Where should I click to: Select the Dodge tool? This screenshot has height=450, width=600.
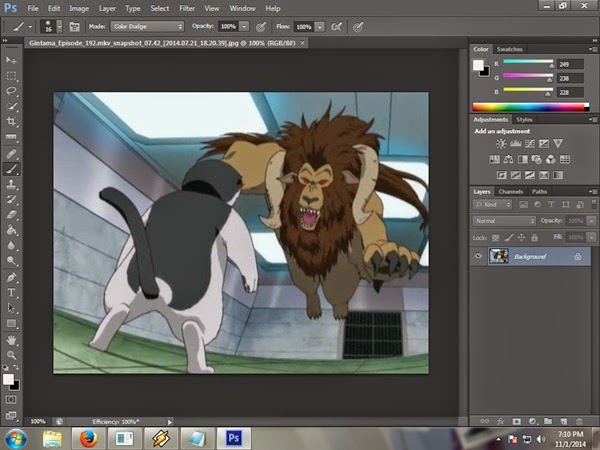(x=11, y=261)
